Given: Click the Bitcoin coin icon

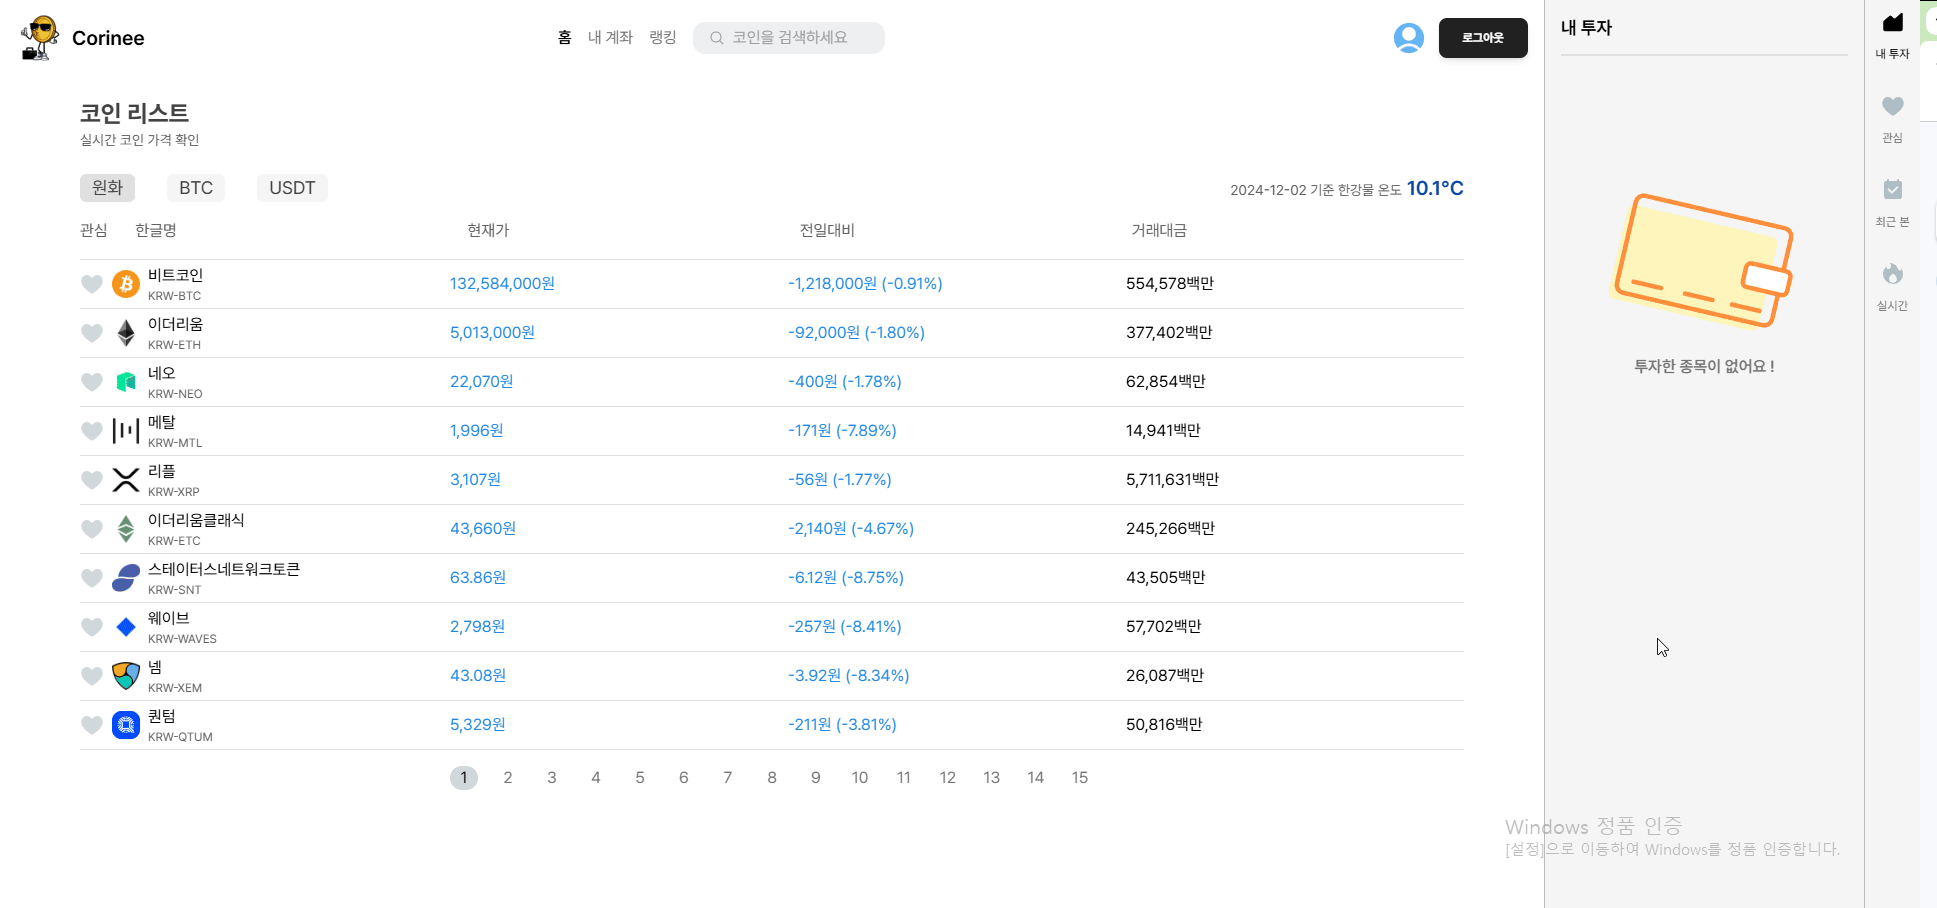Looking at the screenshot, I should coord(126,284).
